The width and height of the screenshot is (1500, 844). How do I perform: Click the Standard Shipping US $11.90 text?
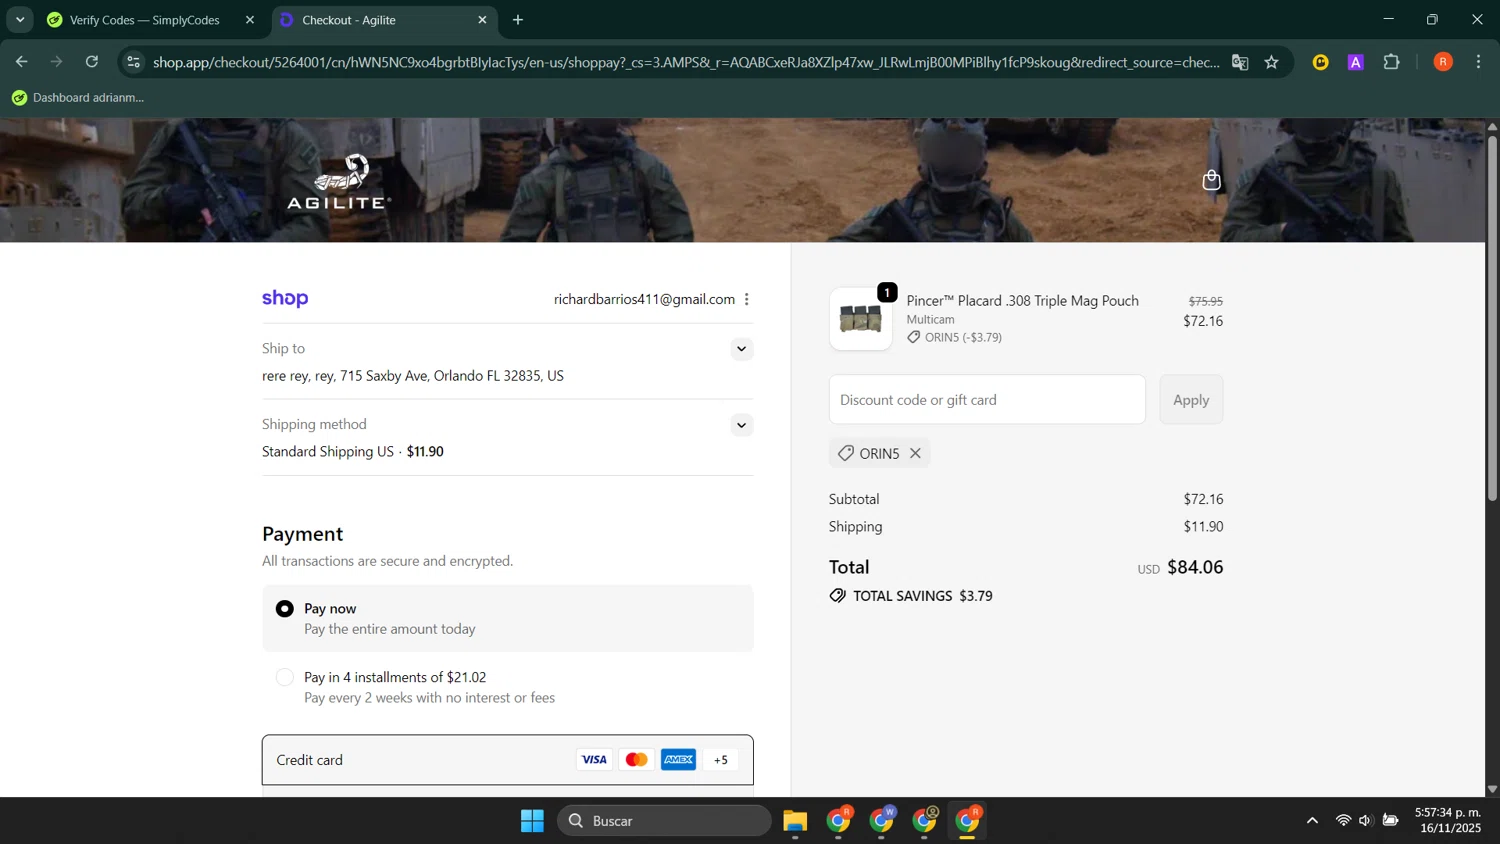[353, 452]
